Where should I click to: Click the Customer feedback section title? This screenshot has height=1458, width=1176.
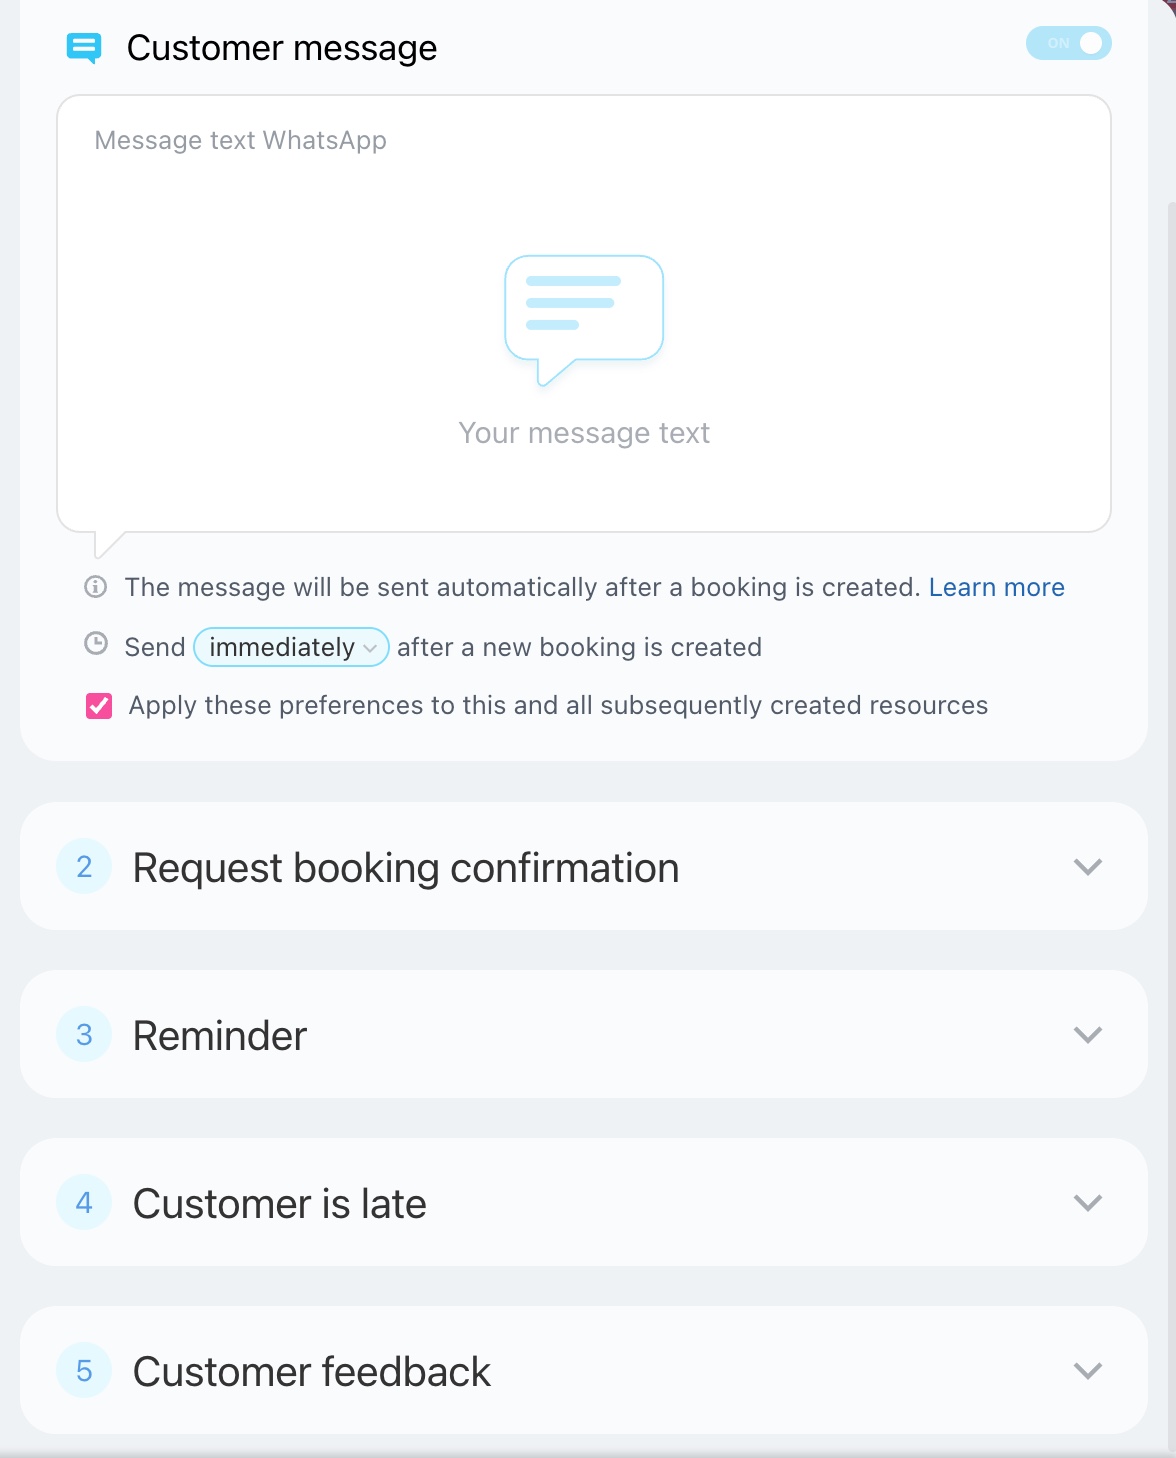[312, 1372]
